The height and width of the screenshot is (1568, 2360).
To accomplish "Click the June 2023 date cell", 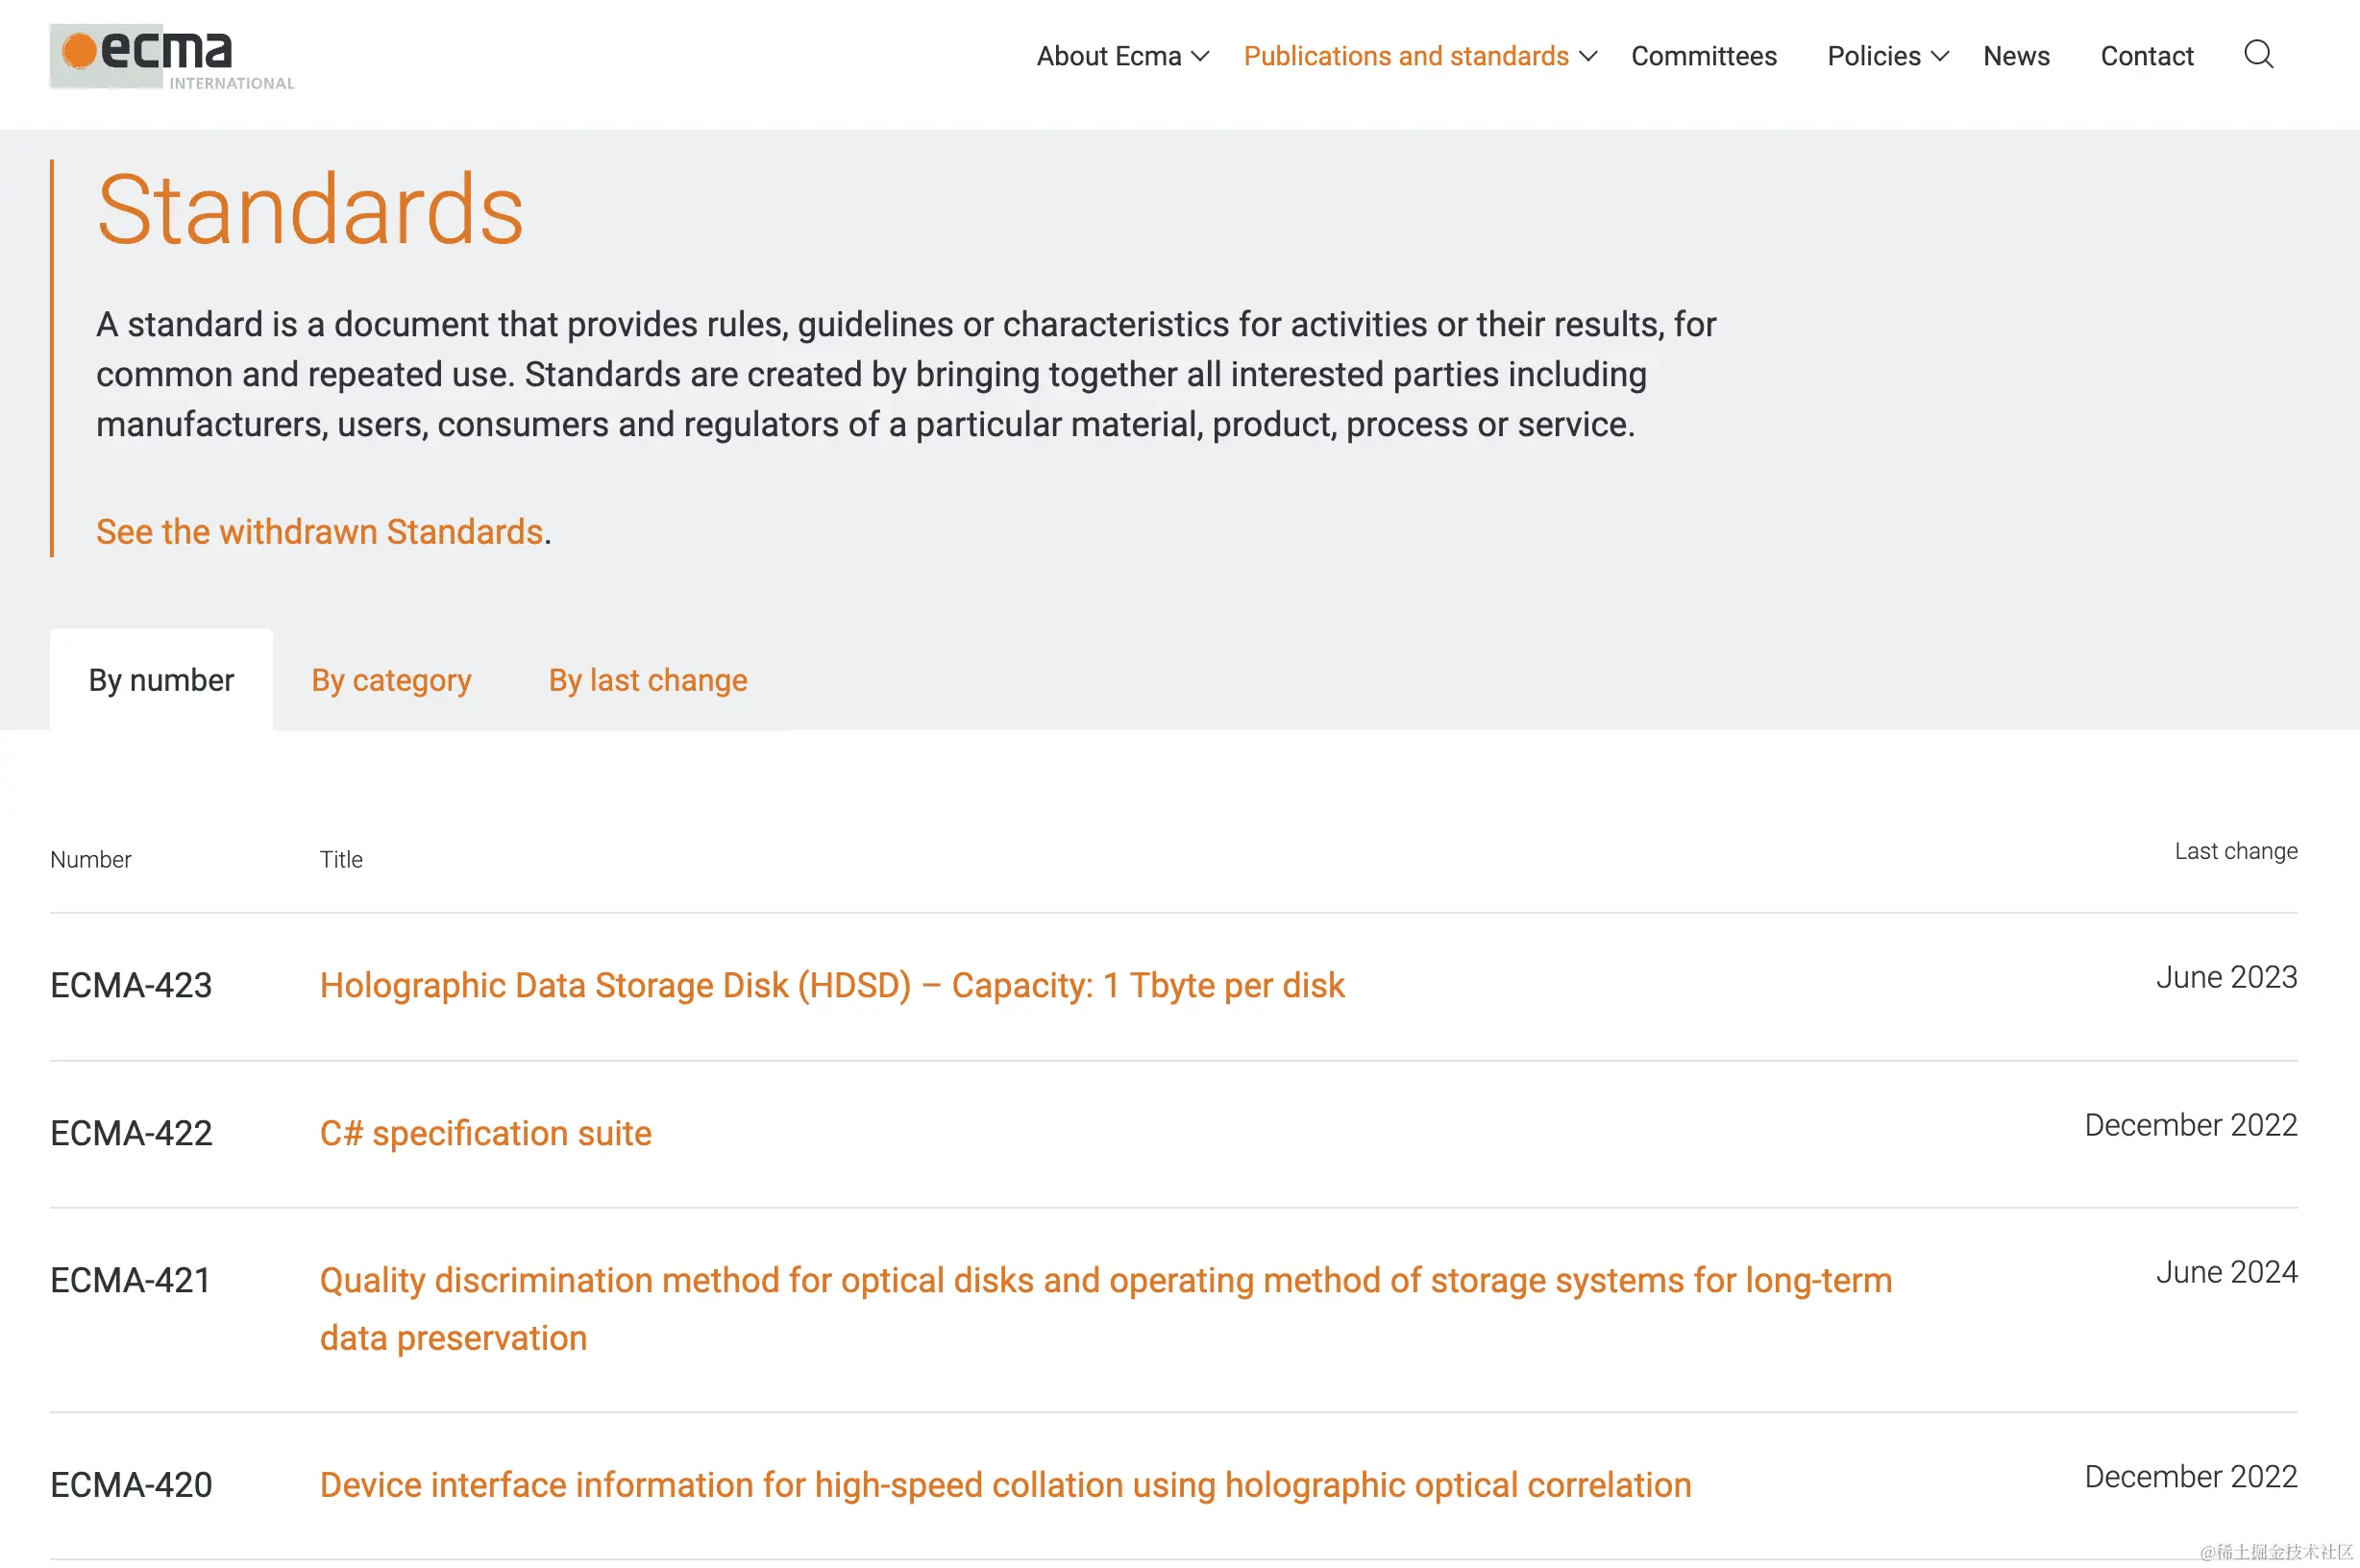I will 2226,977.
